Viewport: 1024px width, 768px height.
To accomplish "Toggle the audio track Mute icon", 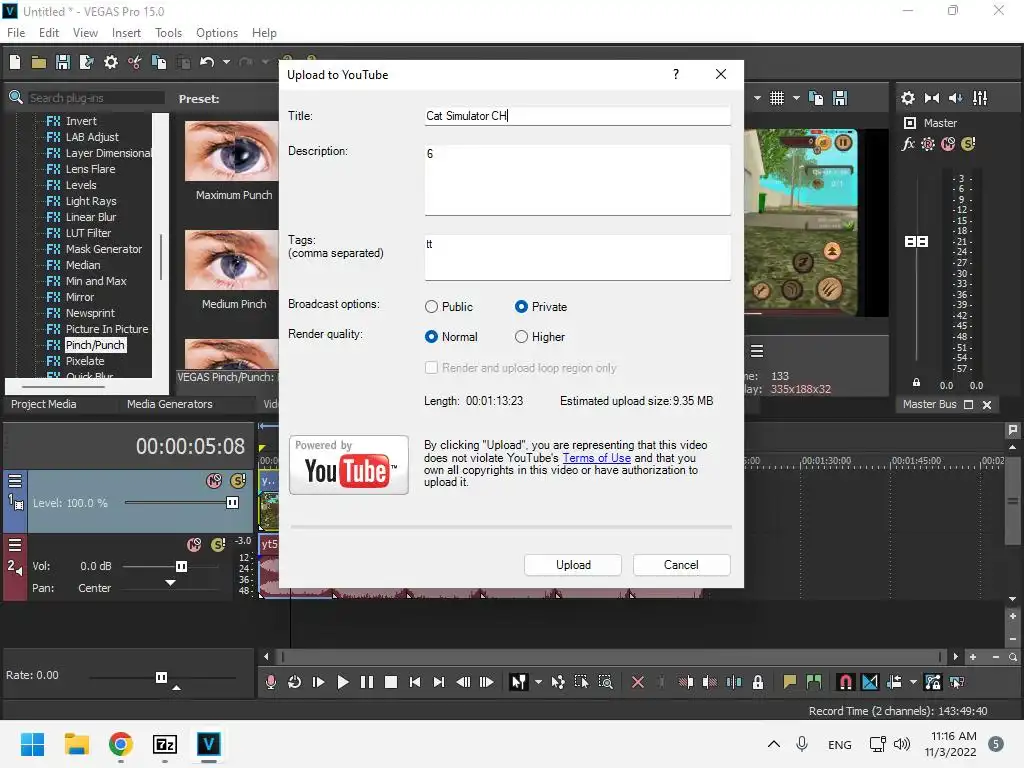I will click(x=194, y=545).
